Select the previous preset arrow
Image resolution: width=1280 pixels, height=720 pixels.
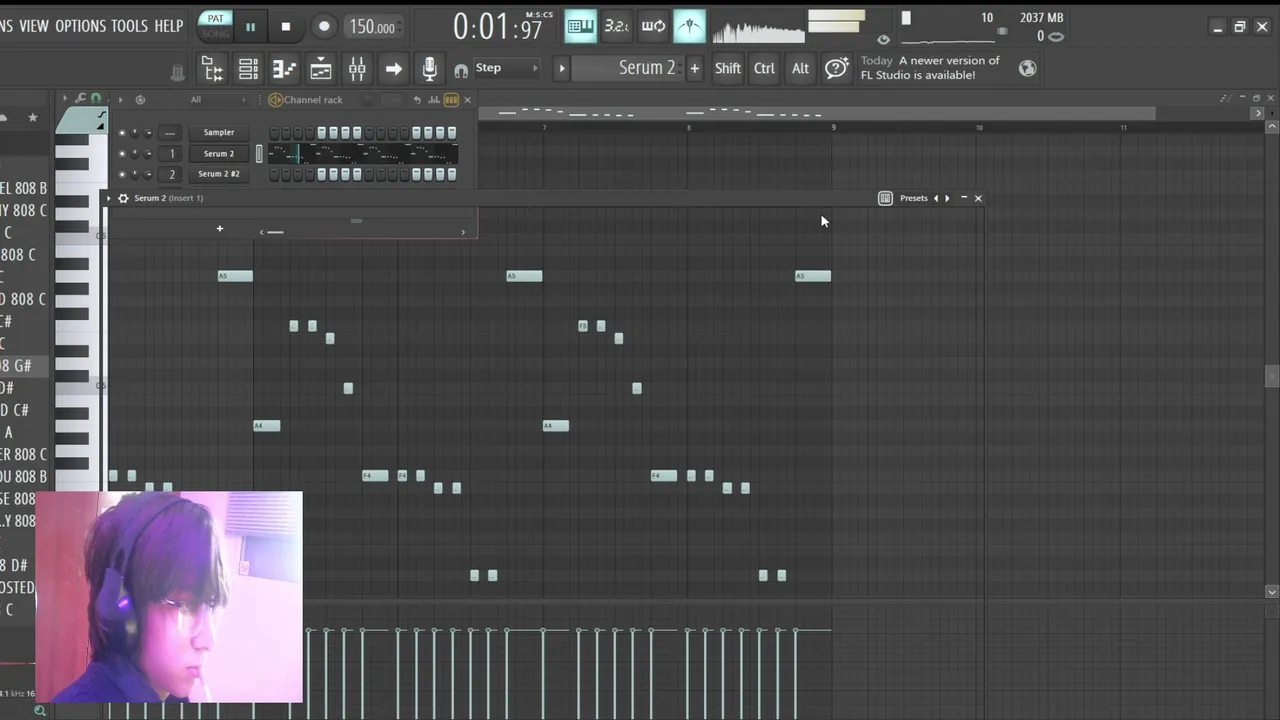(x=936, y=198)
